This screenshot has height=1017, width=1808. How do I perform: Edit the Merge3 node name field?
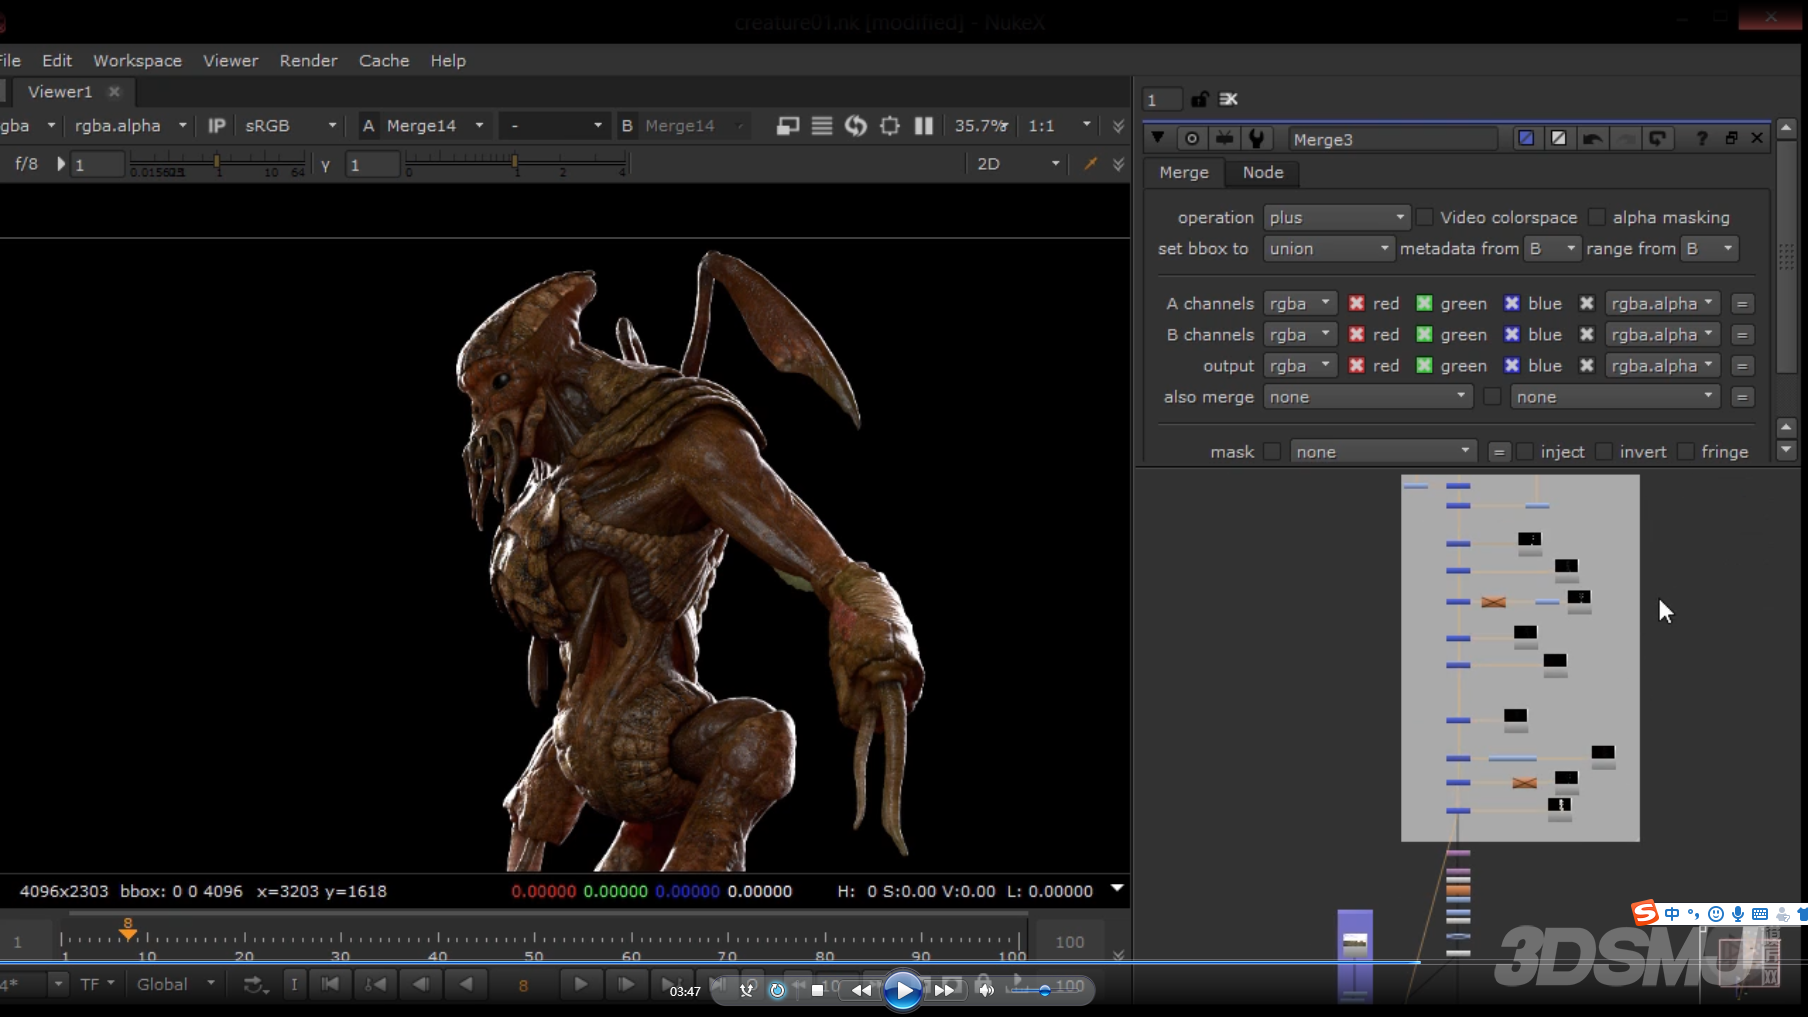(x=1393, y=139)
